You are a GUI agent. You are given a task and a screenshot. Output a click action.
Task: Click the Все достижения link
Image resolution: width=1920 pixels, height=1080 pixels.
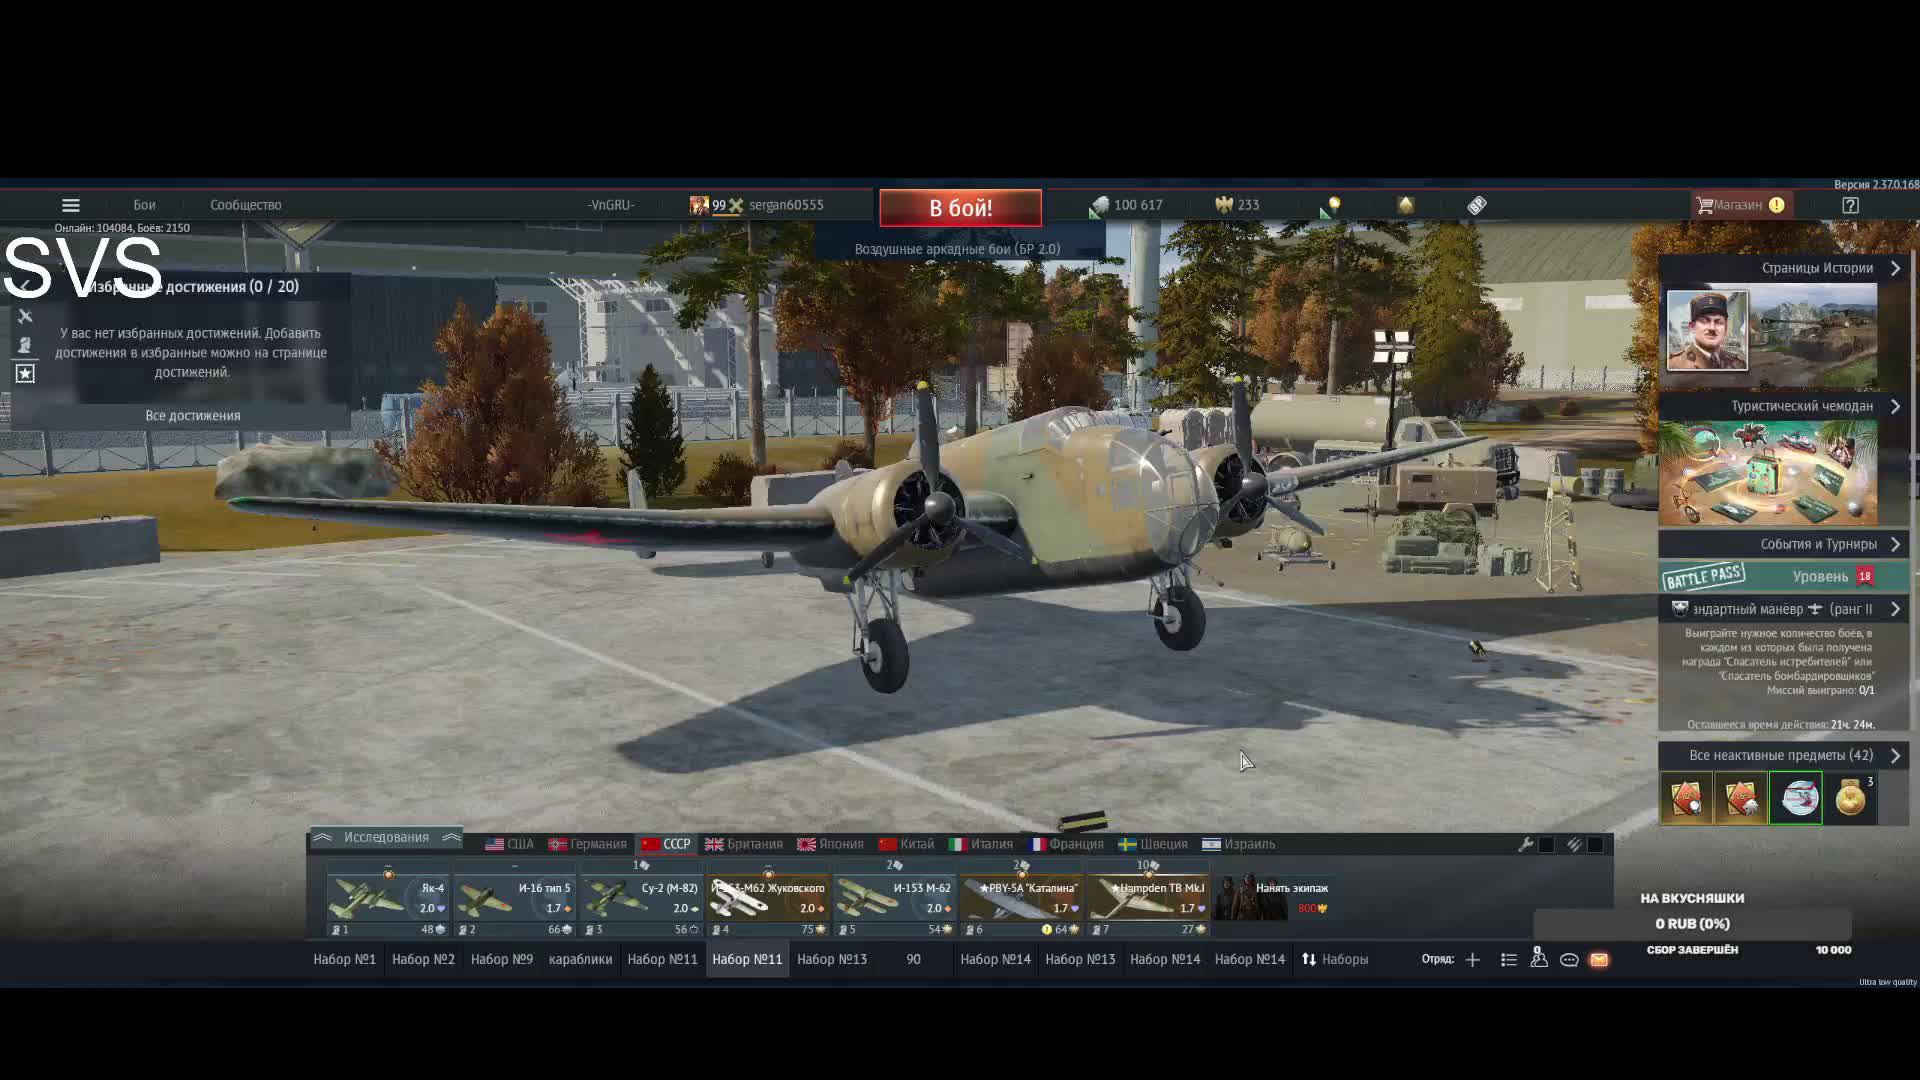(193, 416)
